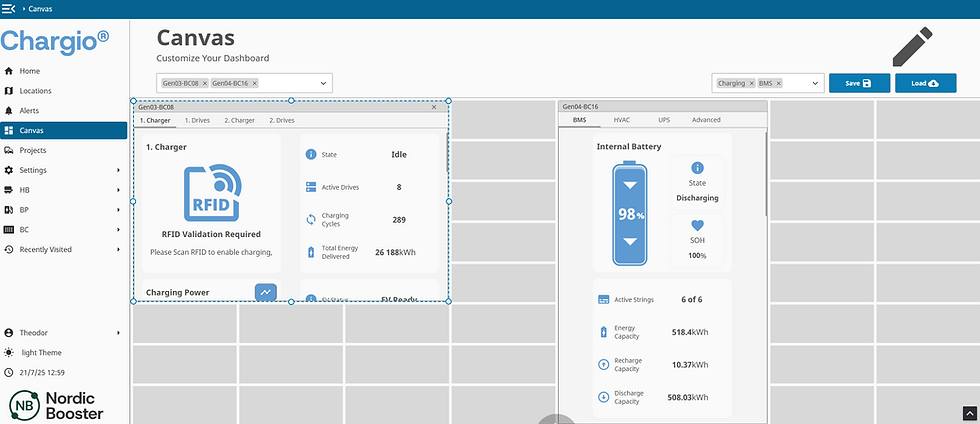Expand the BC submenu arrow
980x424 pixels.
[x=118, y=230]
